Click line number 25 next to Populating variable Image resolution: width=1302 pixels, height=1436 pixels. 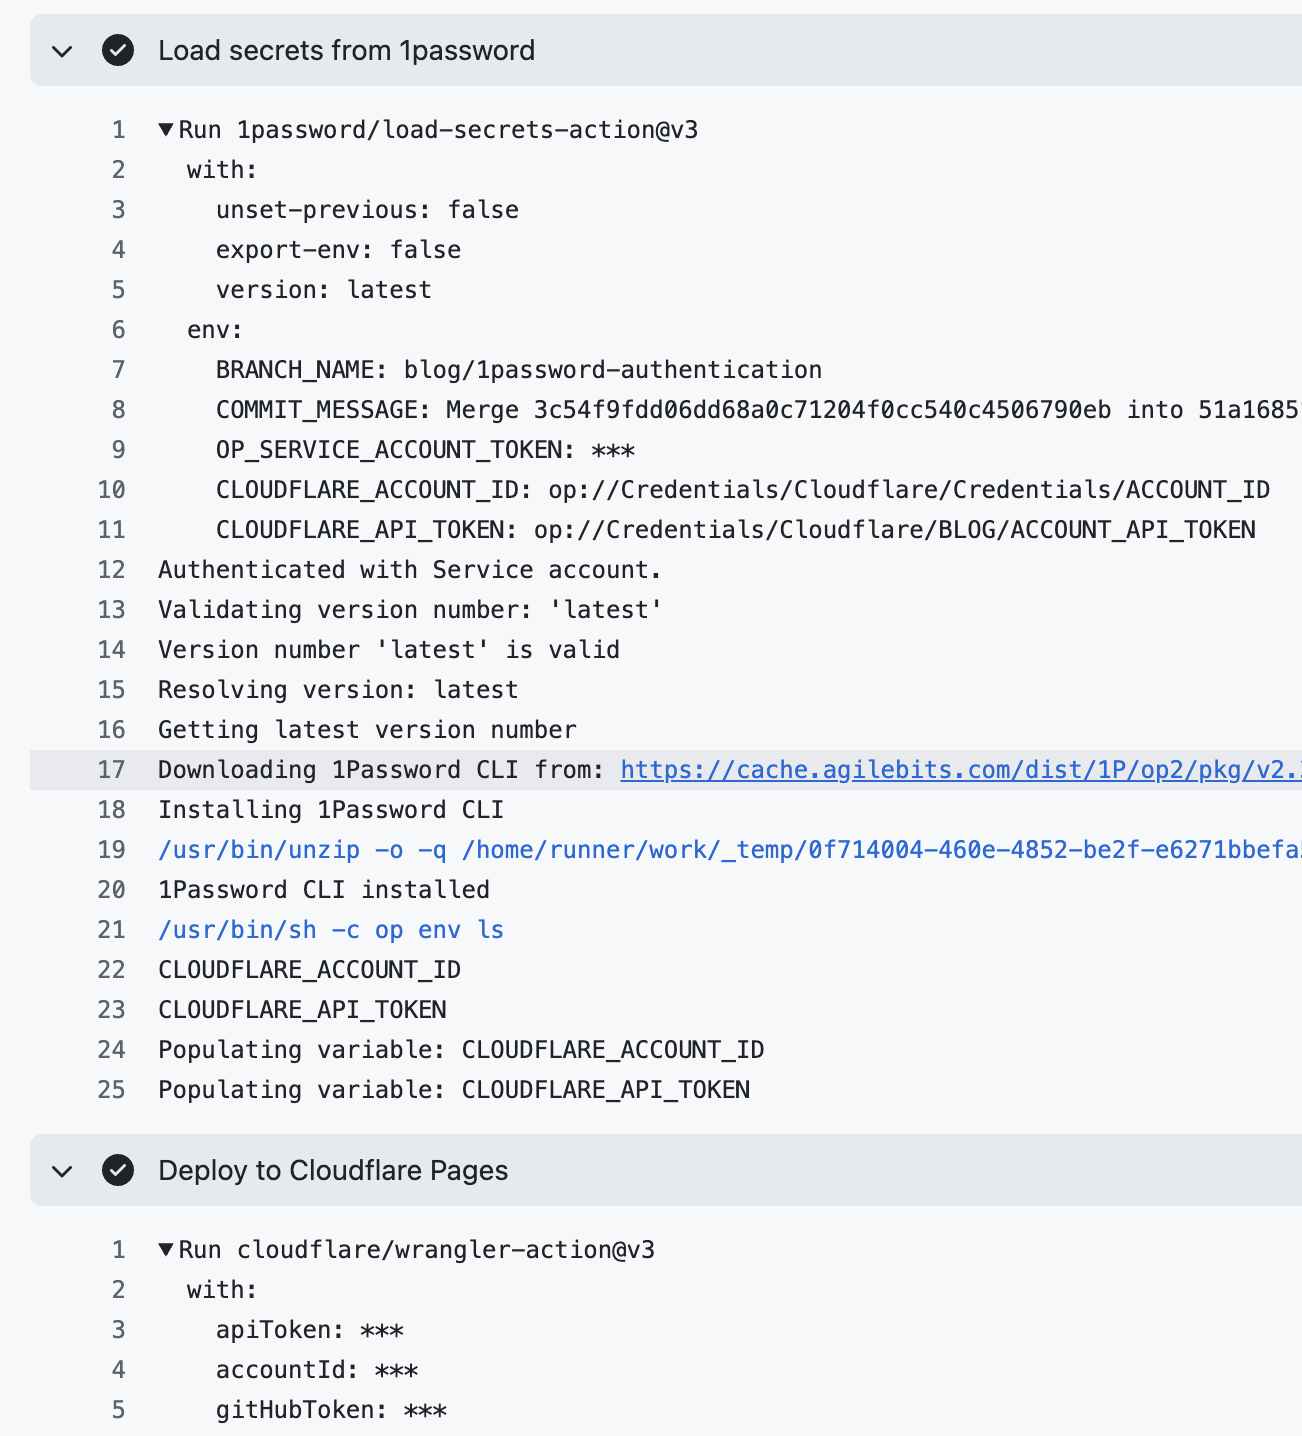[x=111, y=1089]
